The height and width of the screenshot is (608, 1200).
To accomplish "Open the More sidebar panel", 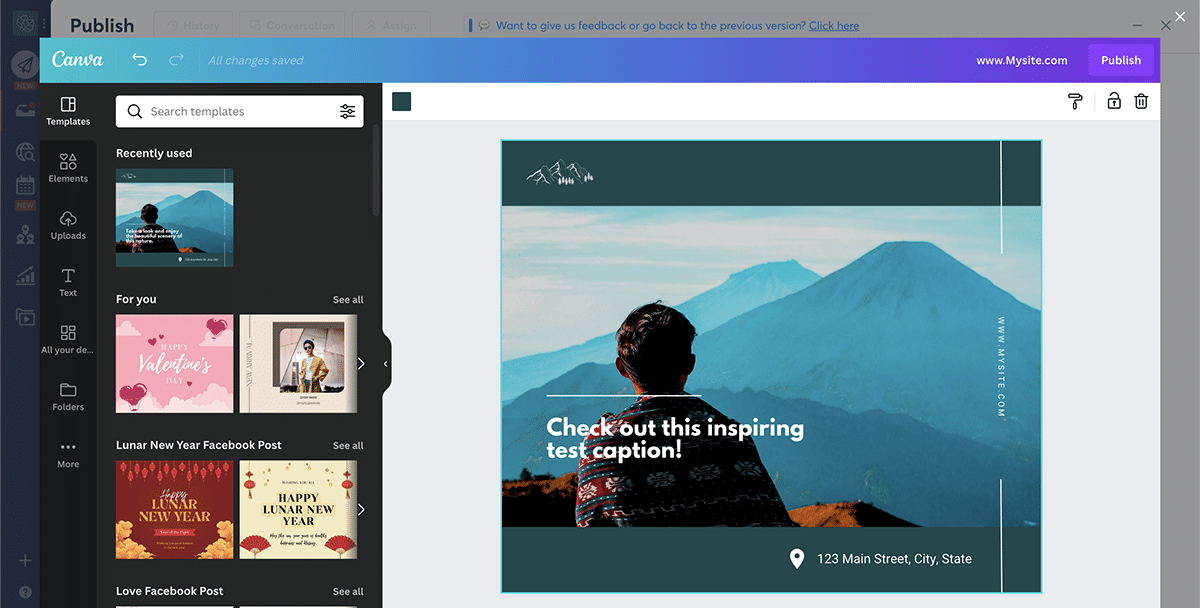I will [x=68, y=455].
